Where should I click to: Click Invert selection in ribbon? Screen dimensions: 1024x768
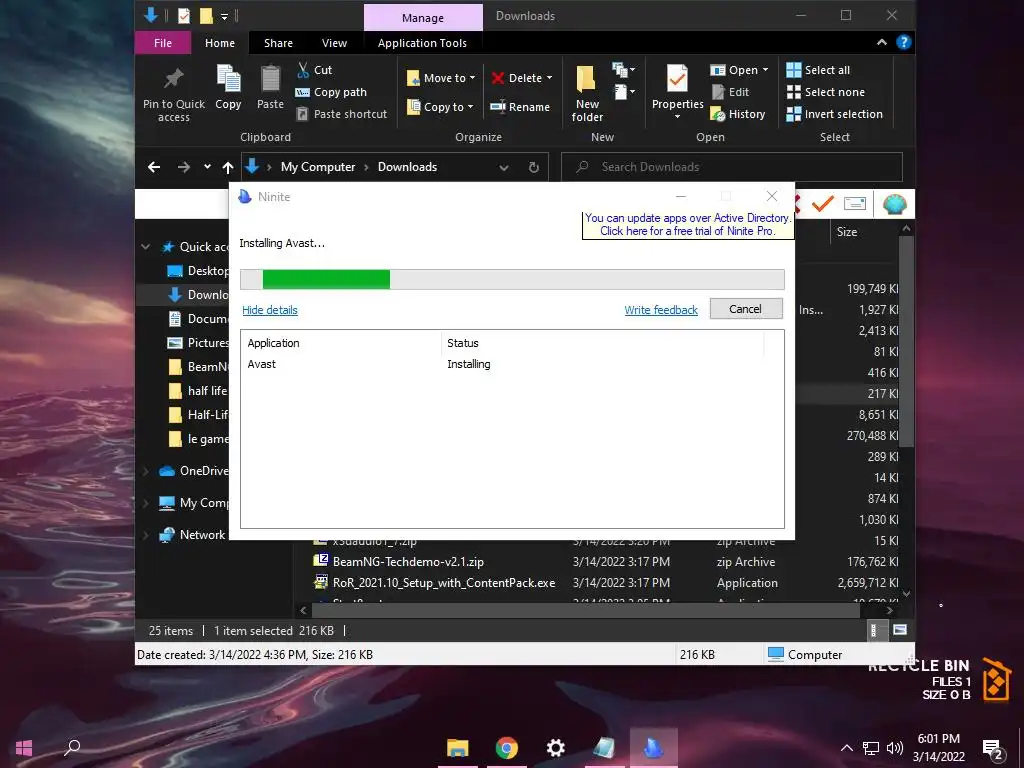(x=835, y=114)
